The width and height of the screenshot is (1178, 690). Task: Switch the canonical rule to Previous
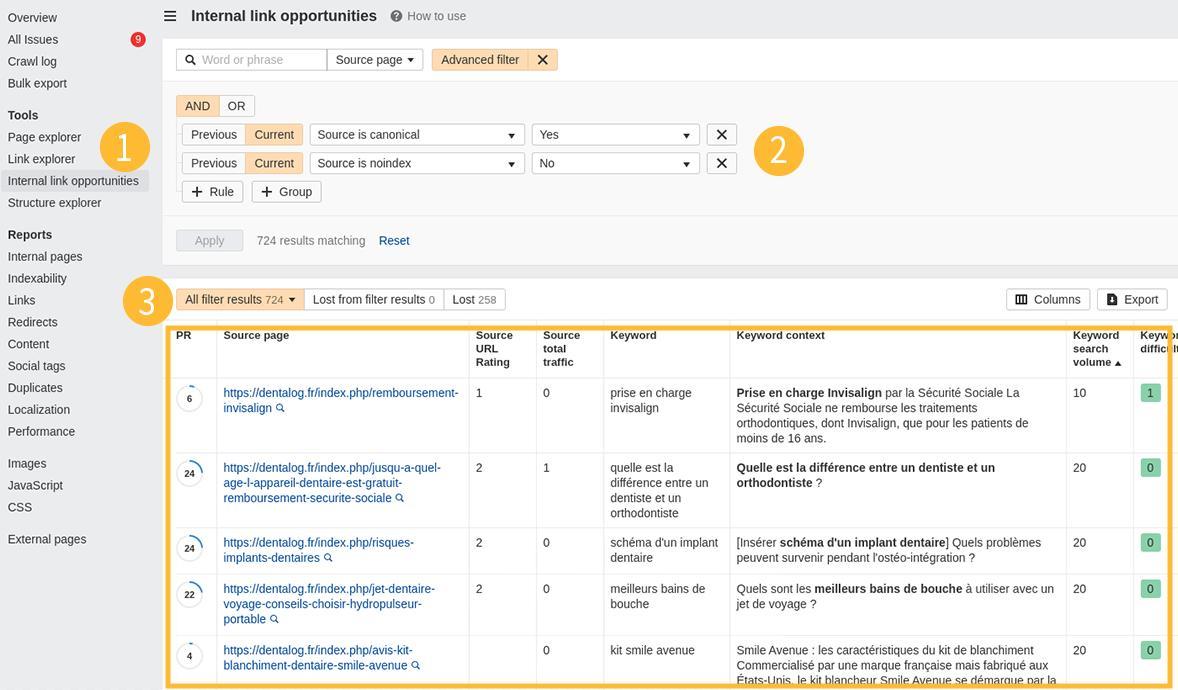(x=213, y=134)
